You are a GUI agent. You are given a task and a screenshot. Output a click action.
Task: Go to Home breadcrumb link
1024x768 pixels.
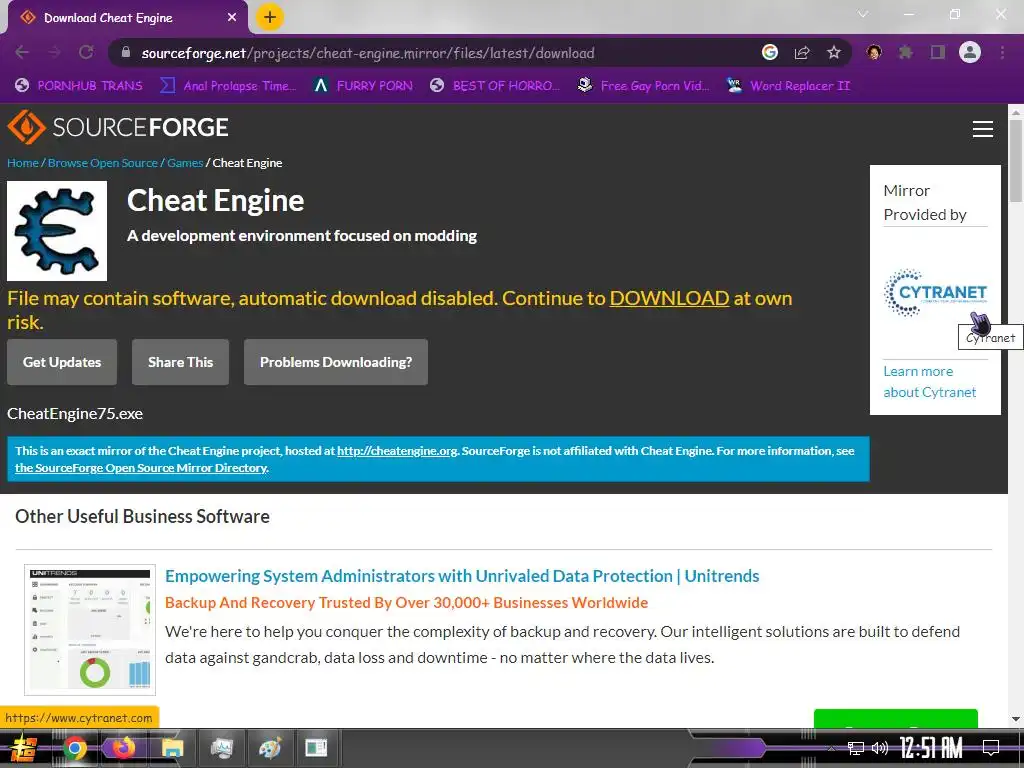click(23, 163)
